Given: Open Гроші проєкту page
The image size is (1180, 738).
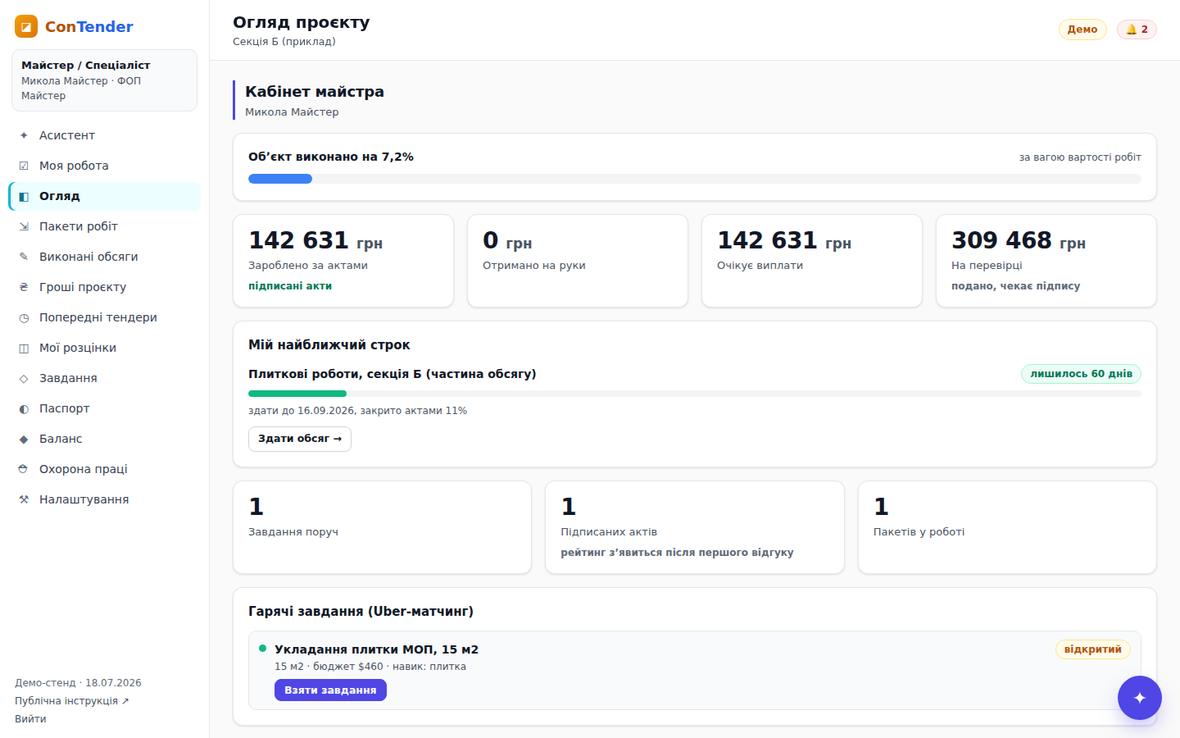Looking at the screenshot, I should tap(105, 287).
